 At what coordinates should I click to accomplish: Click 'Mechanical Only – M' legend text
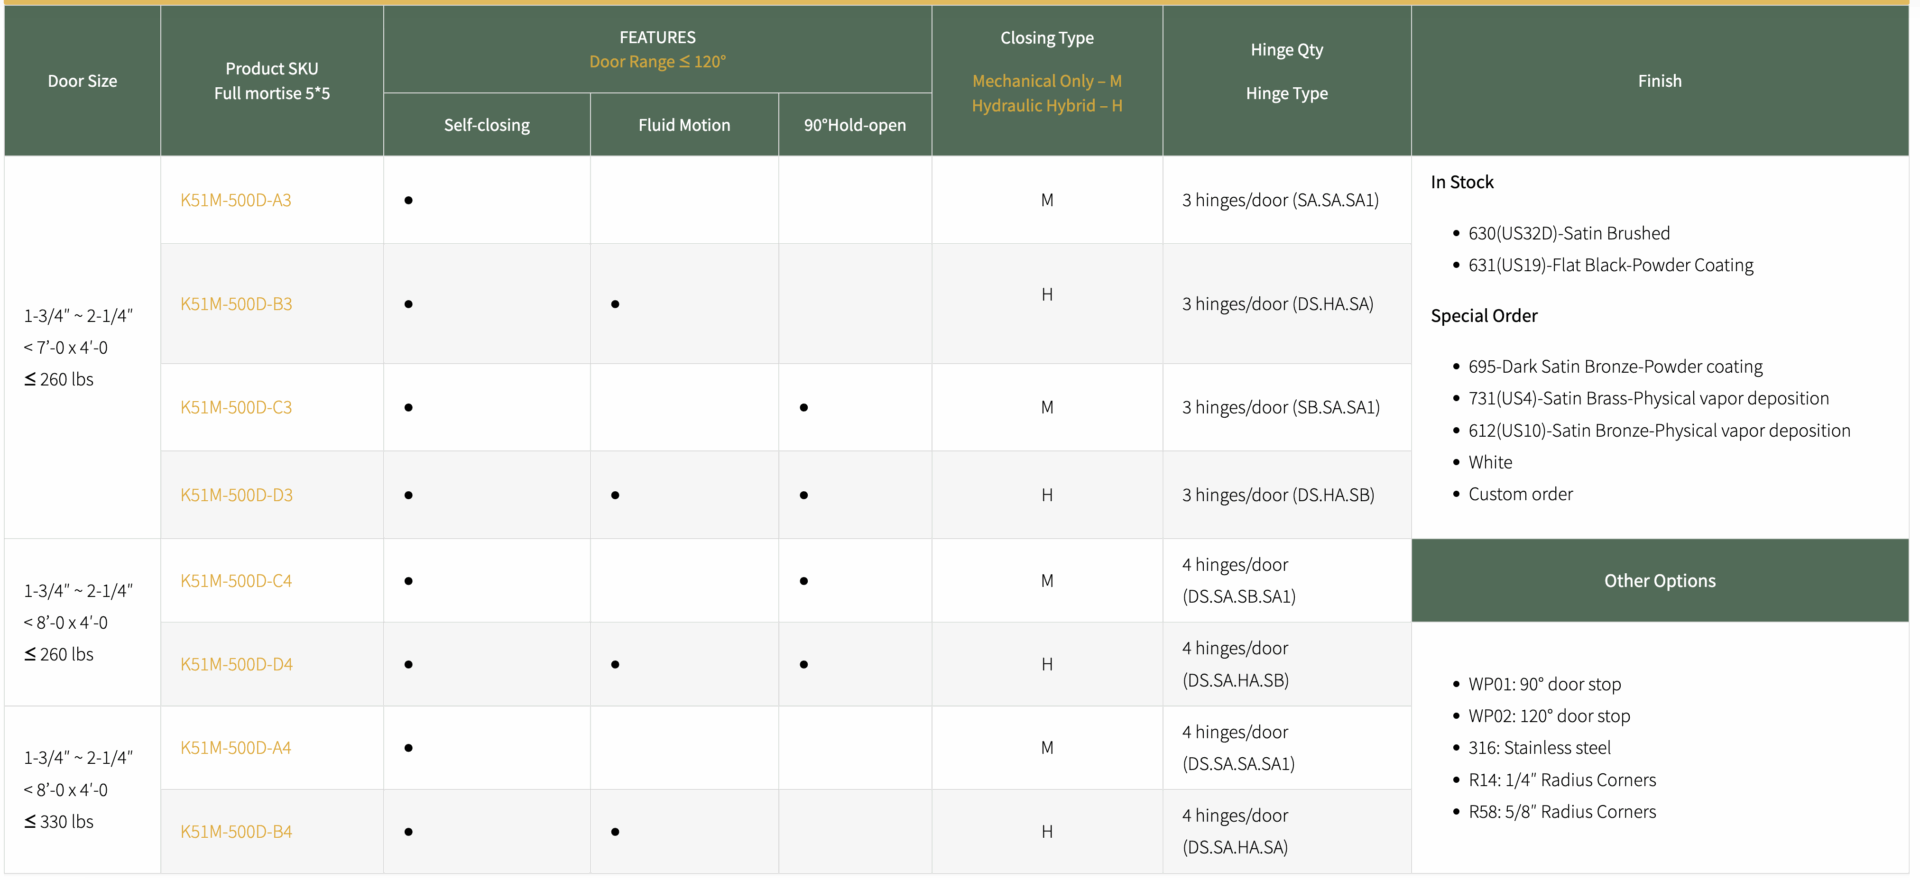pos(1047,81)
